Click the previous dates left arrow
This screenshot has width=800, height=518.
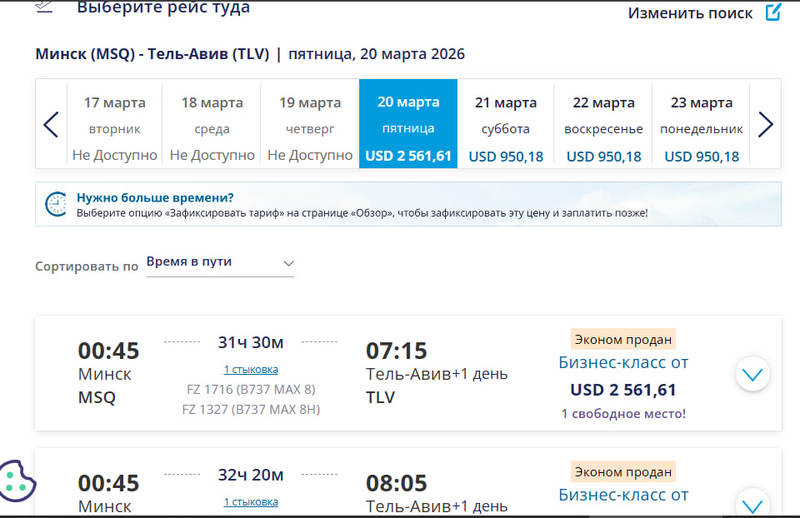pos(51,125)
